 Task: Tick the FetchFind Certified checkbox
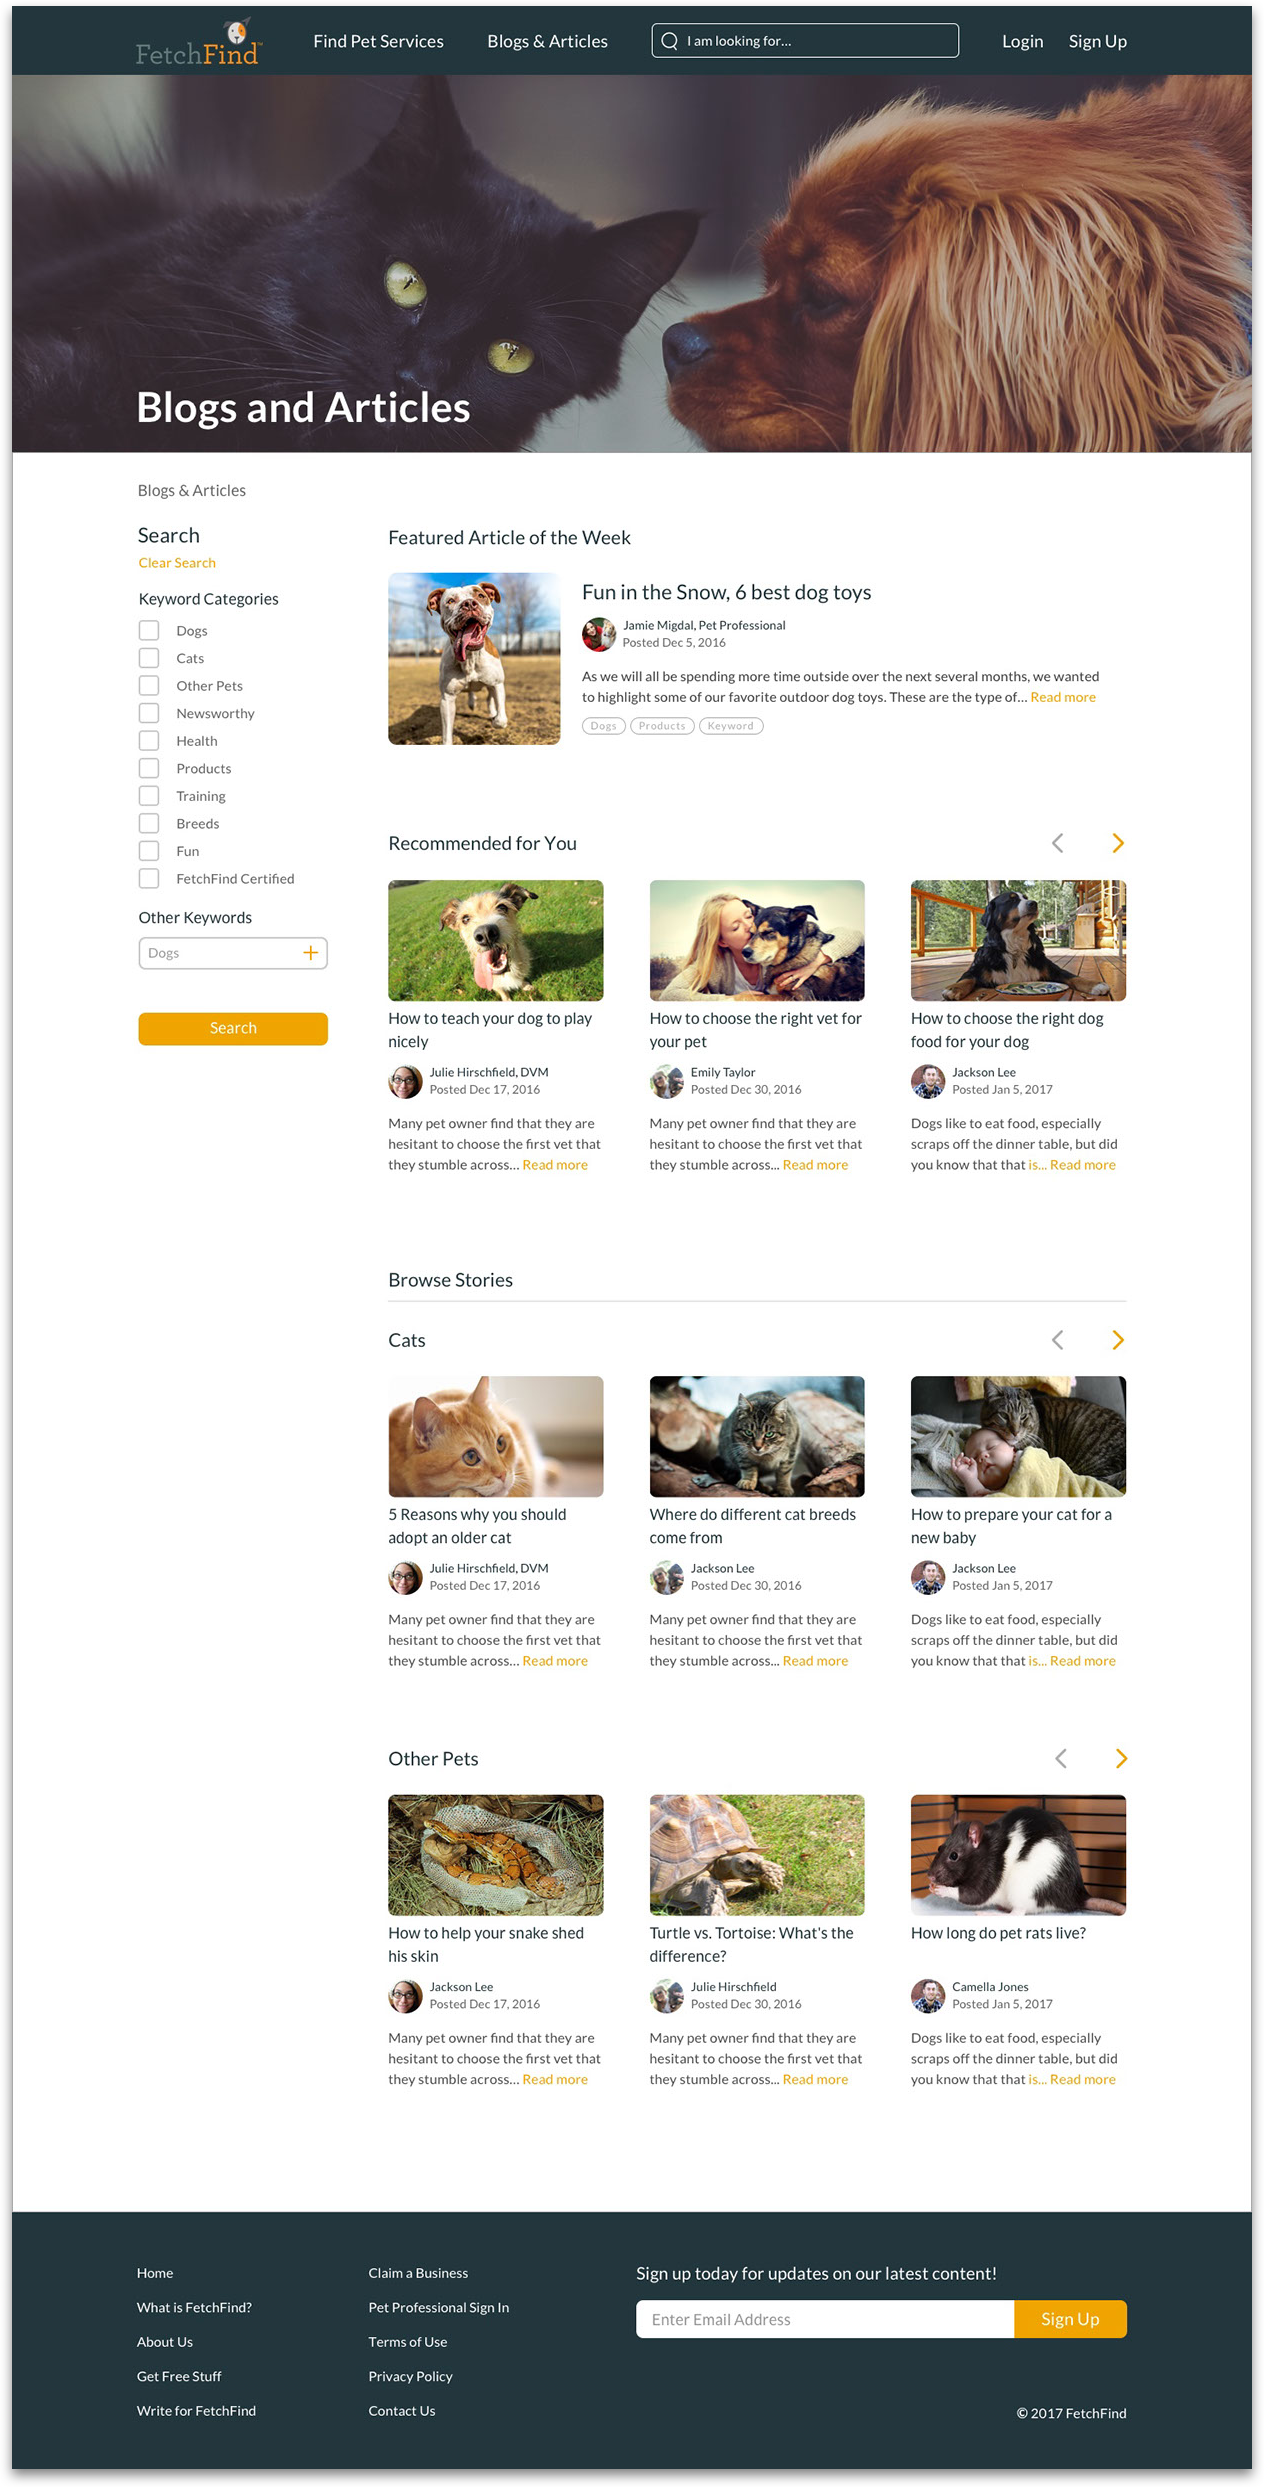[x=149, y=878]
